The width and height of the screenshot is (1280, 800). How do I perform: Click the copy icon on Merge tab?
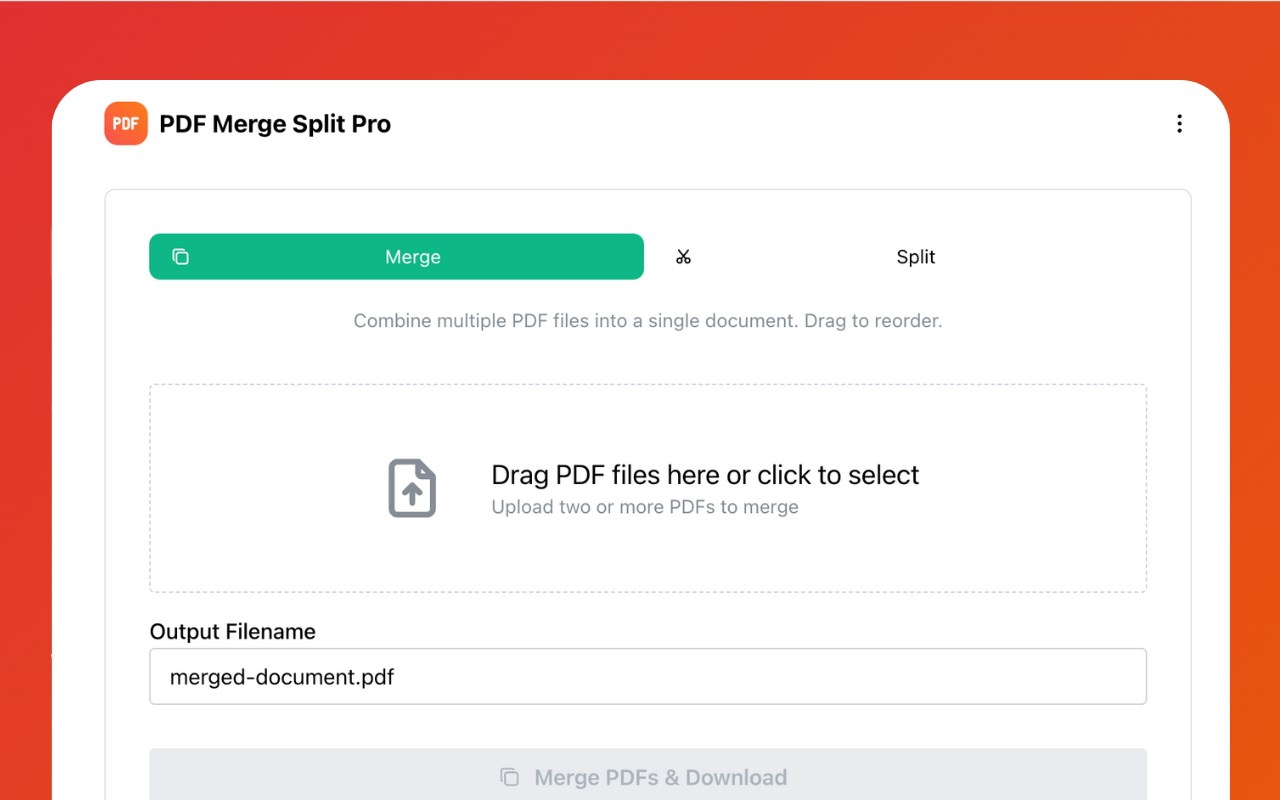click(x=180, y=257)
